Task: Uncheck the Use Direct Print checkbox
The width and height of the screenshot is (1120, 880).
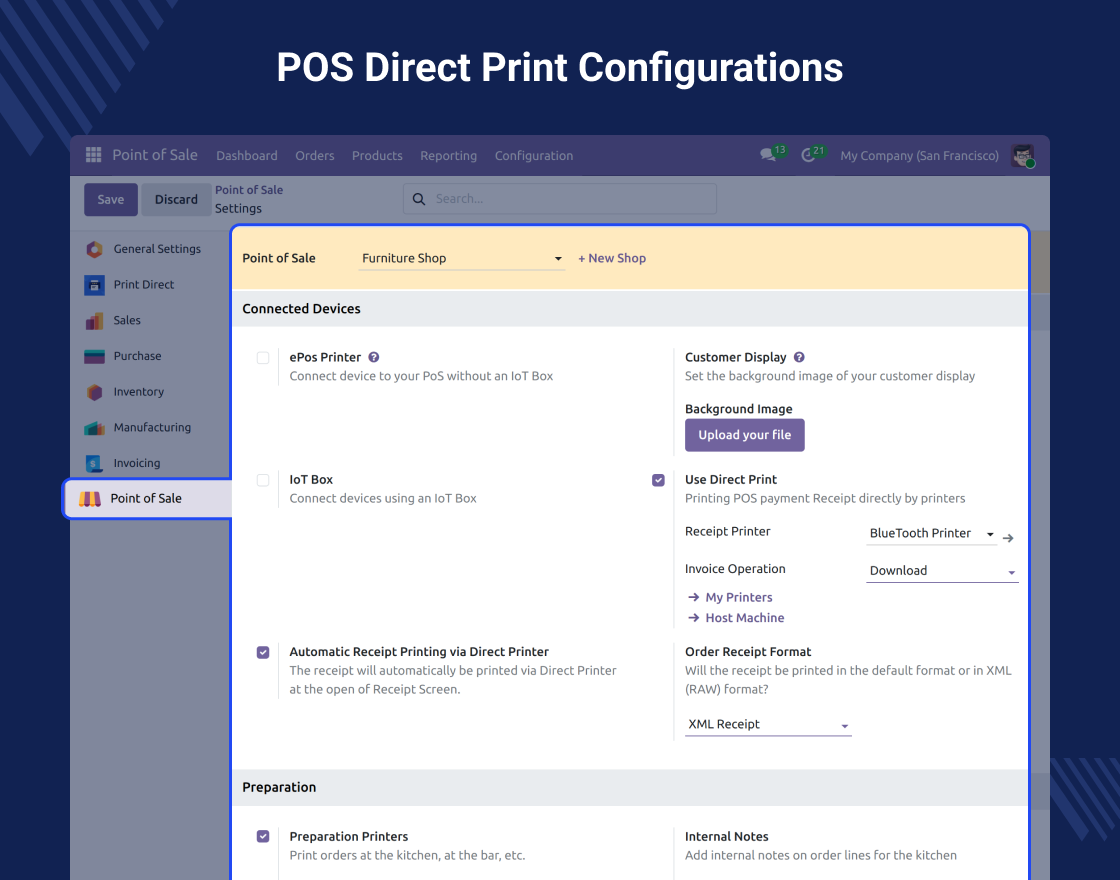Action: tap(658, 480)
